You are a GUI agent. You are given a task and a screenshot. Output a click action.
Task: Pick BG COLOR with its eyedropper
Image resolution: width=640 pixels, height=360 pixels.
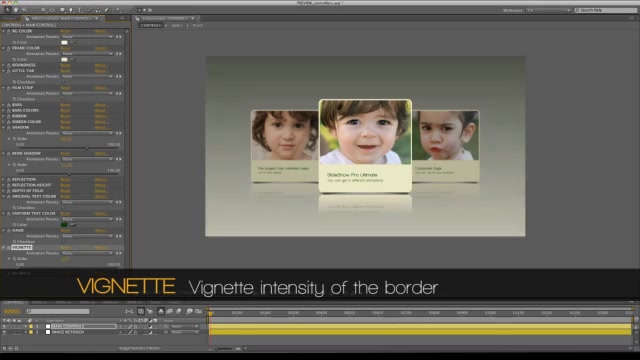pyautogui.click(x=72, y=42)
